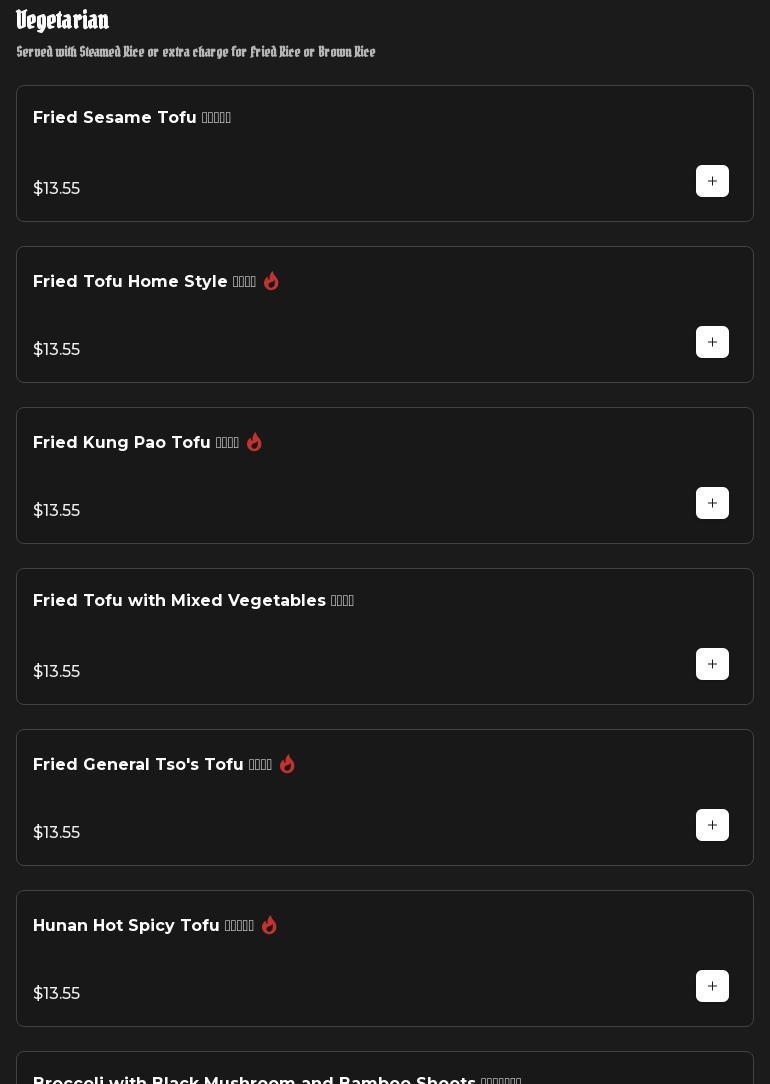
Task: Open Fried Tofu with Mixed Vegetables title
Action: 179,601
